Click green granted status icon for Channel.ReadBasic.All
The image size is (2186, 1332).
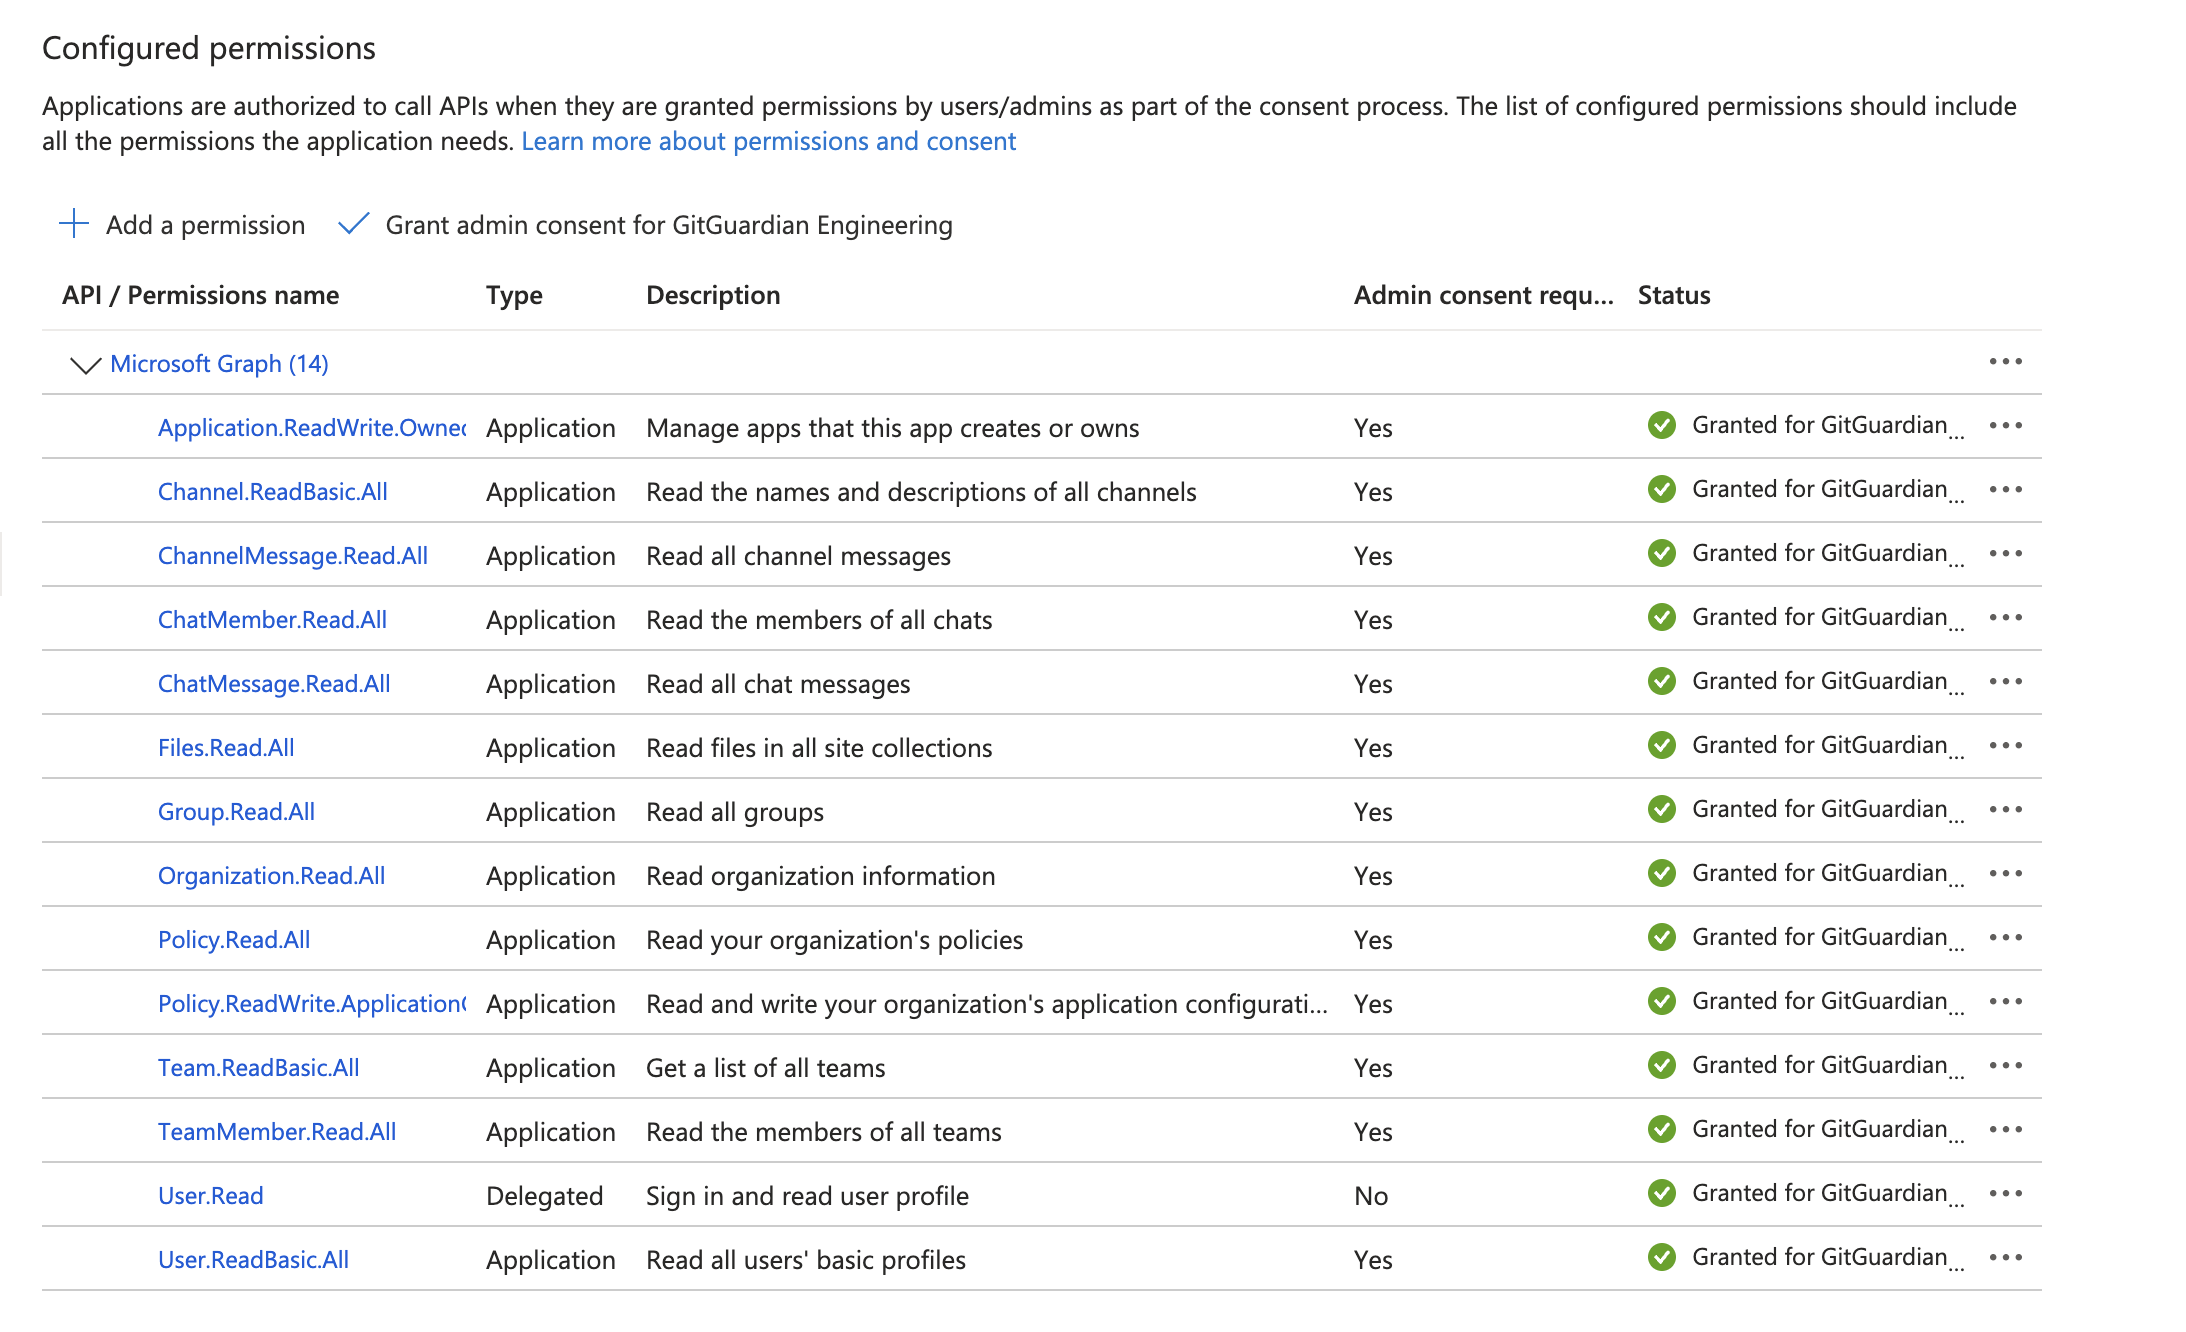1662,489
